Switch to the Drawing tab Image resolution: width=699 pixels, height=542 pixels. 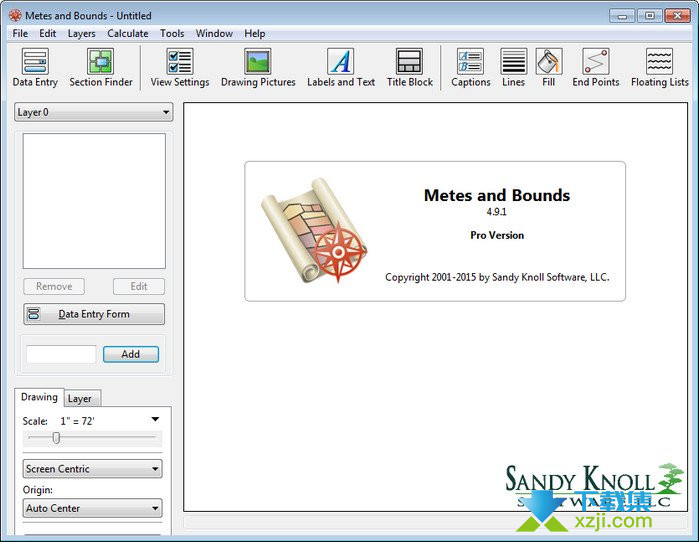tap(39, 397)
